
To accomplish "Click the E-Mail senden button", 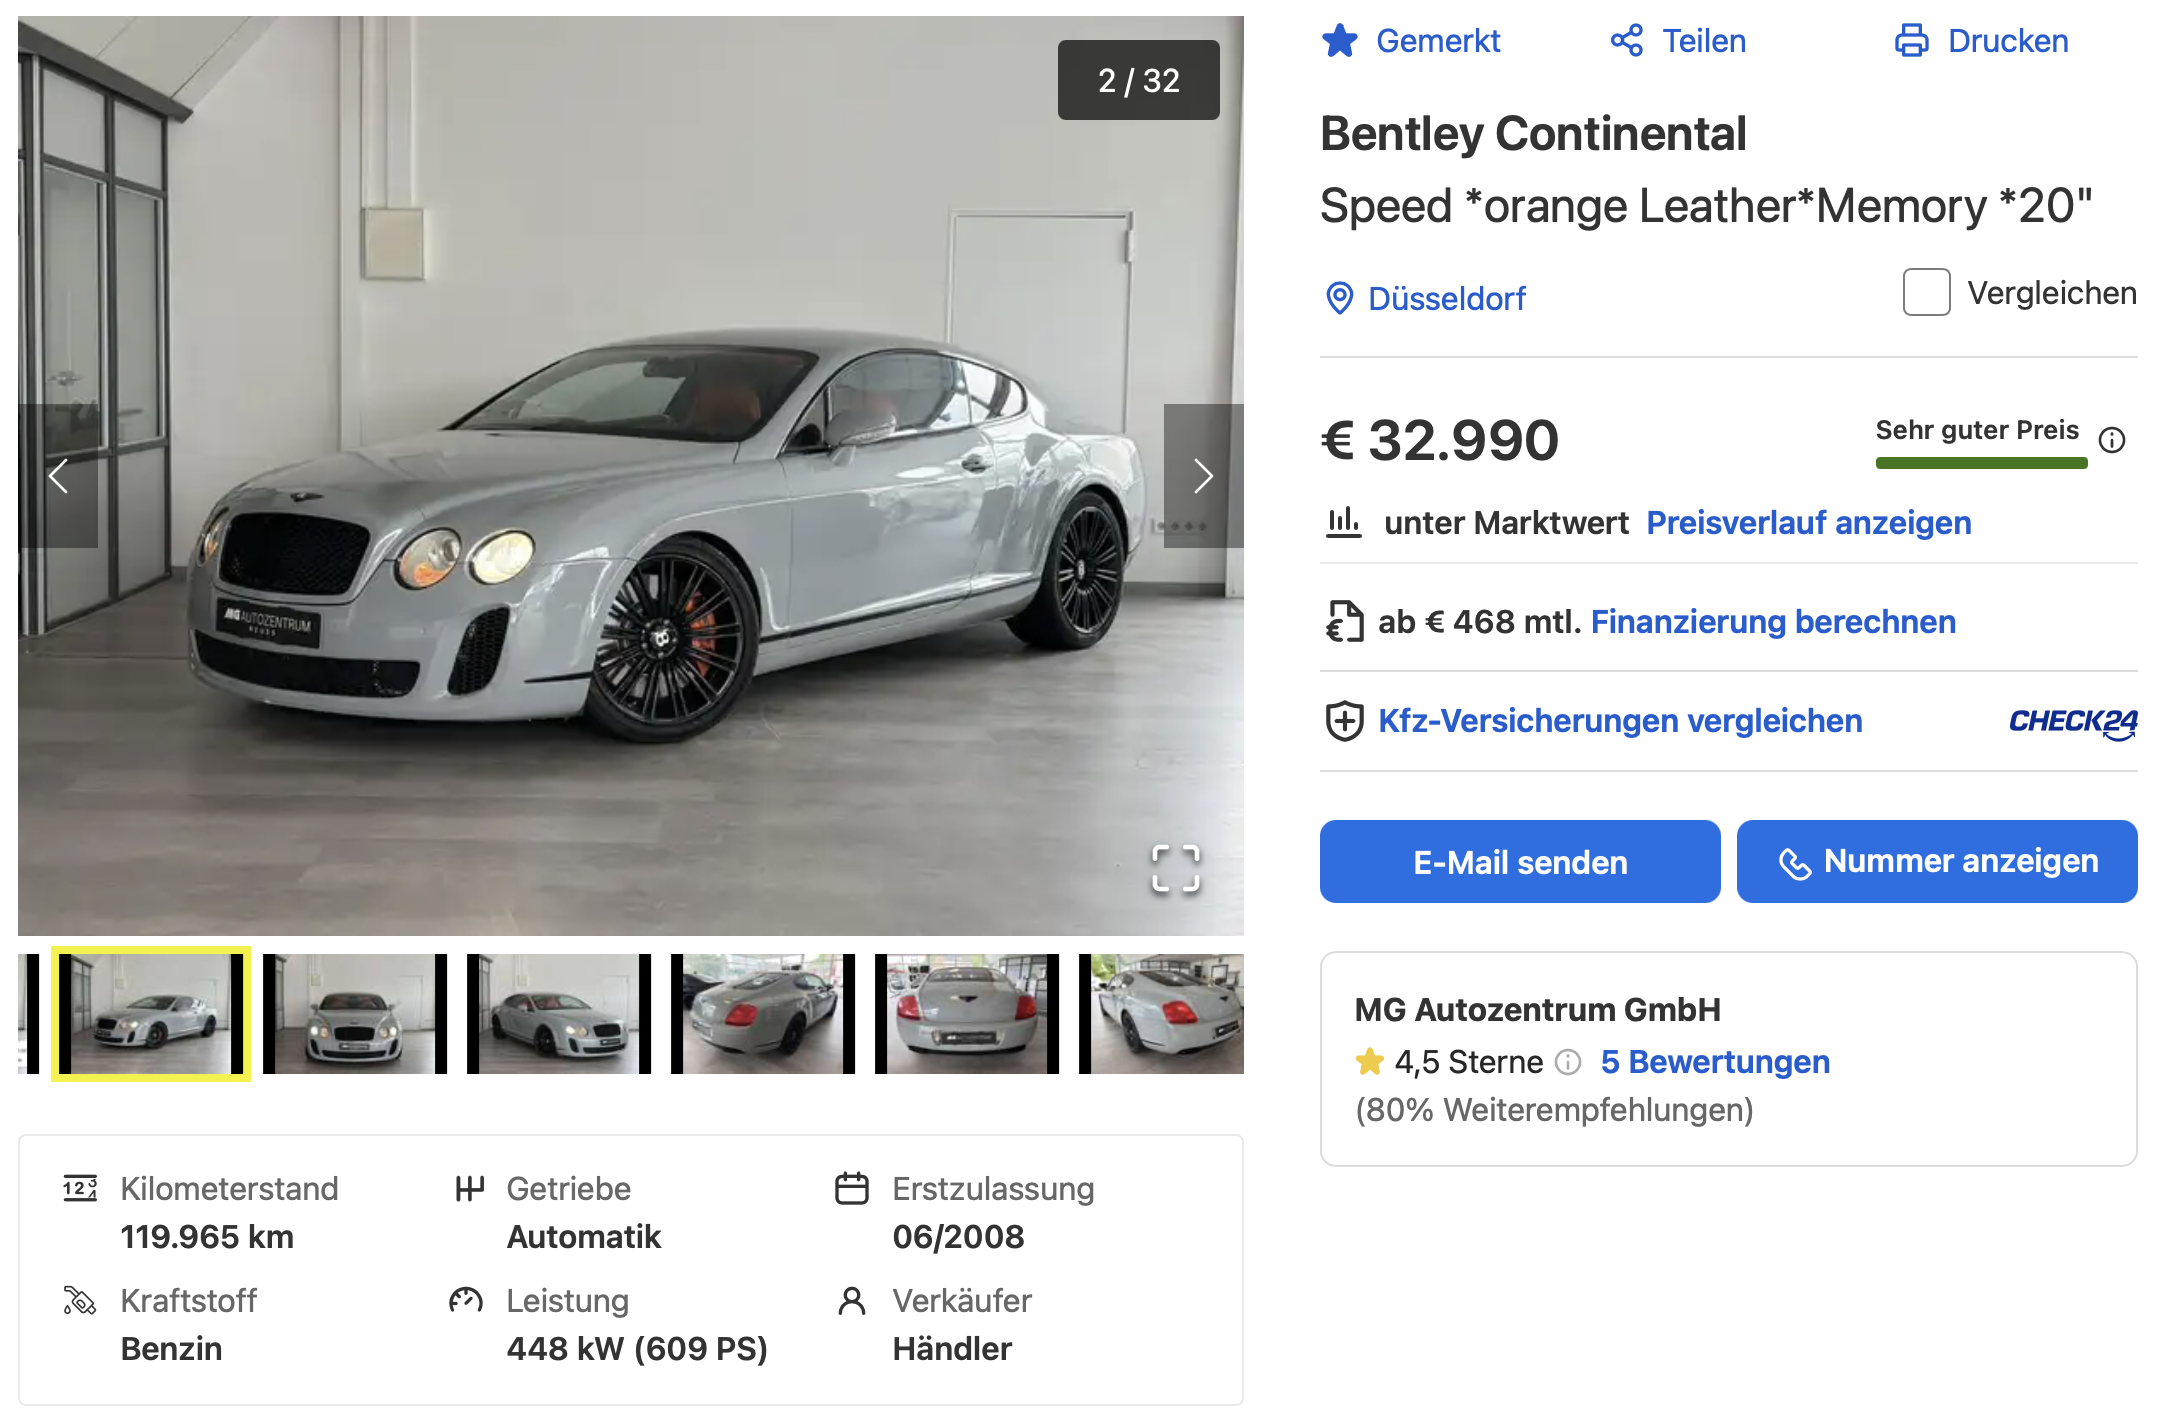I will [x=1520, y=862].
